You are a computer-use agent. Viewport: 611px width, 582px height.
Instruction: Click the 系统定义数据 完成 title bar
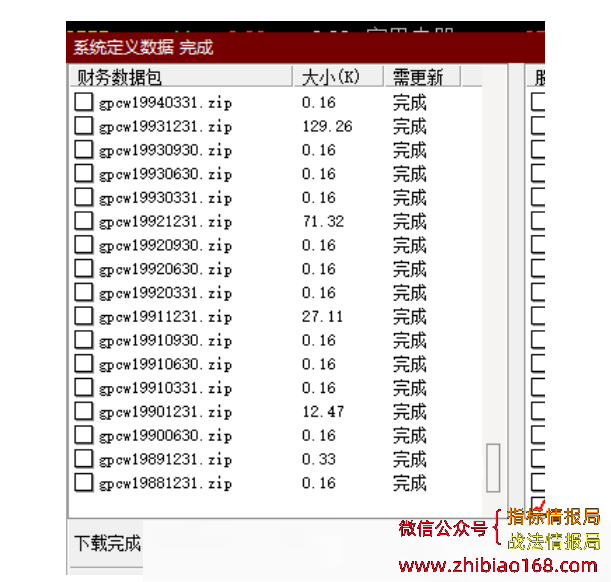coord(305,48)
